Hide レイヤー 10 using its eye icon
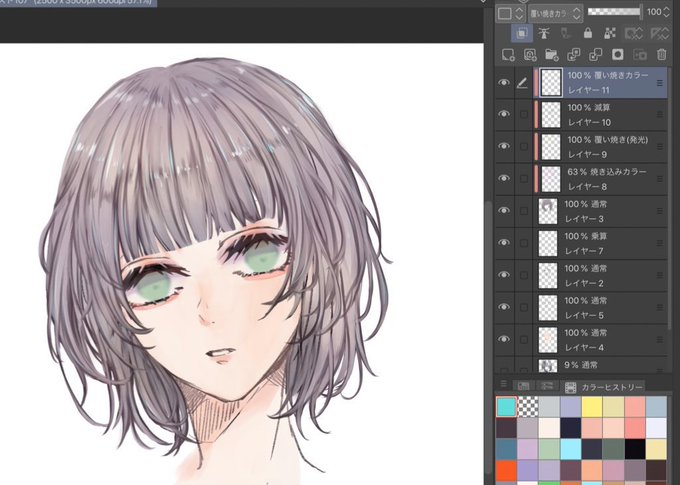Image resolution: width=680 pixels, height=485 pixels. 504,114
